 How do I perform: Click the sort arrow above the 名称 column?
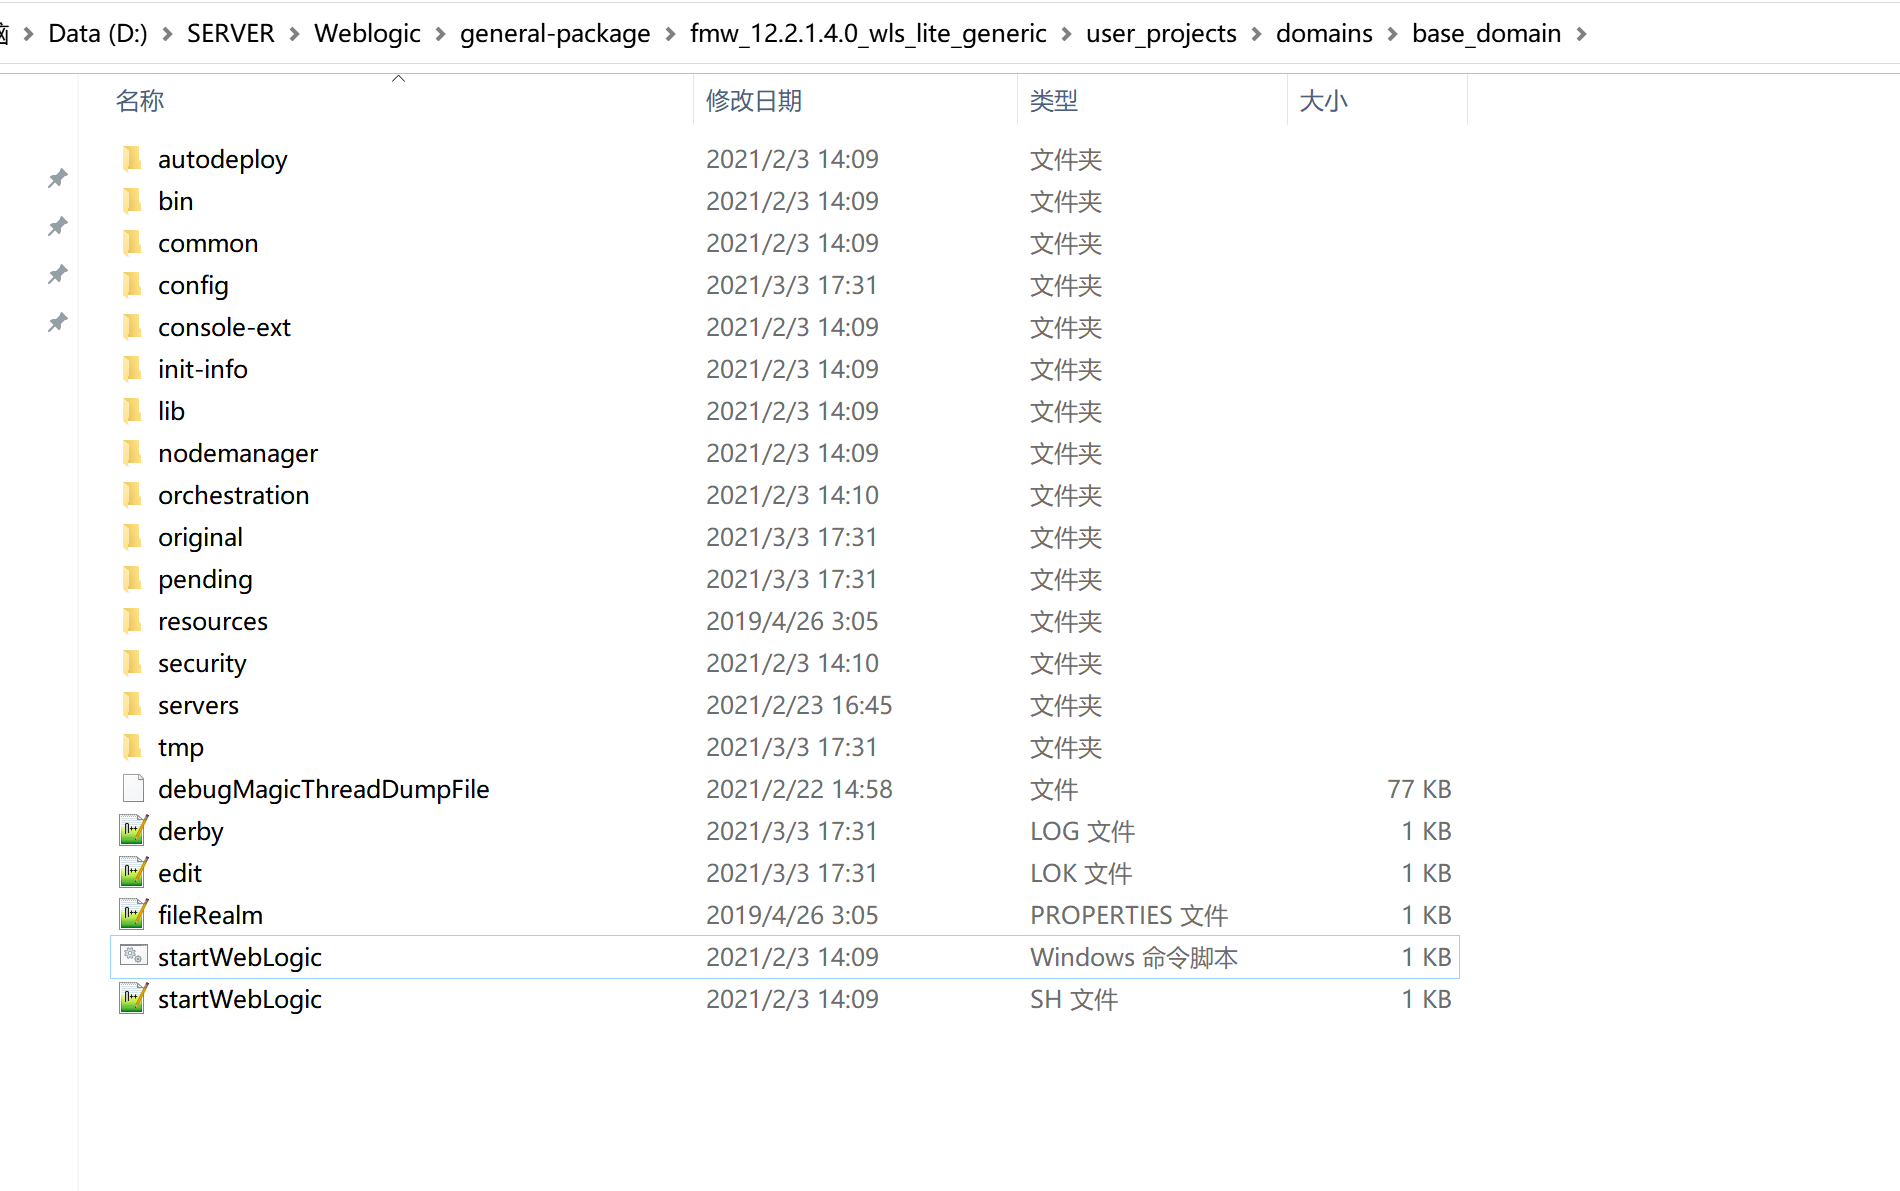click(x=398, y=76)
